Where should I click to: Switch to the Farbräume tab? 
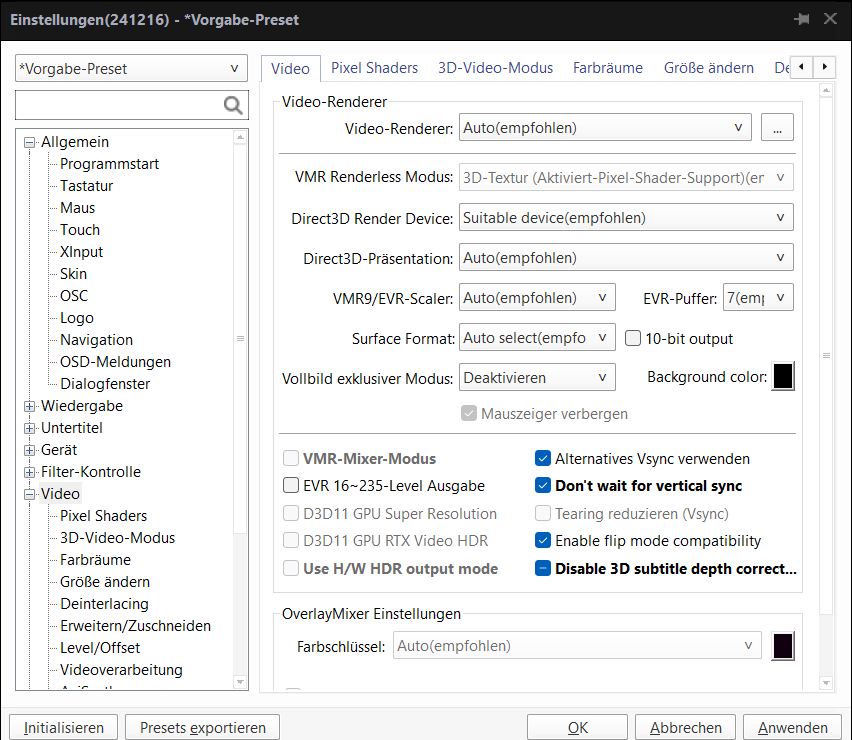tap(608, 68)
